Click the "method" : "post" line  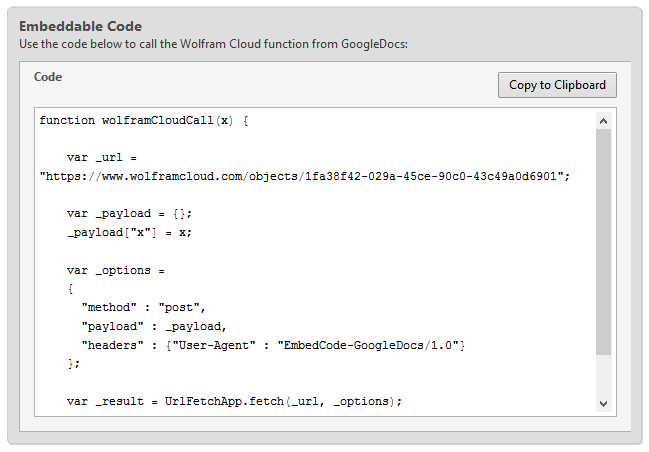tap(142, 307)
